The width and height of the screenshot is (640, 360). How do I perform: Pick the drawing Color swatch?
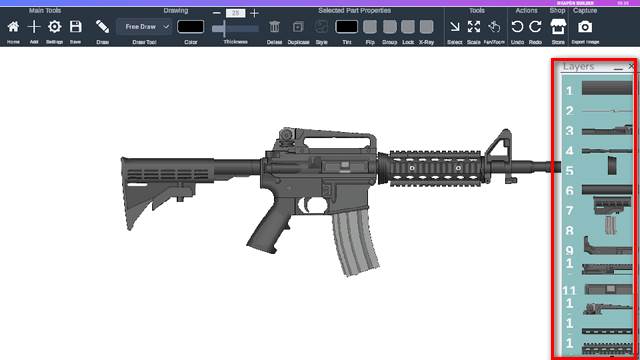(191, 27)
